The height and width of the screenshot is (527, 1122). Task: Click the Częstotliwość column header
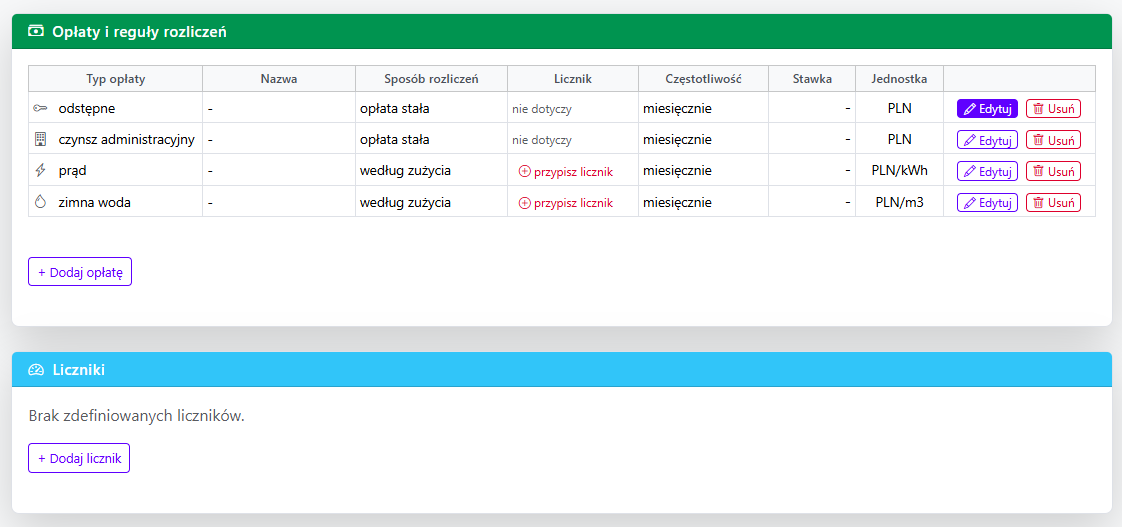click(703, 79)
